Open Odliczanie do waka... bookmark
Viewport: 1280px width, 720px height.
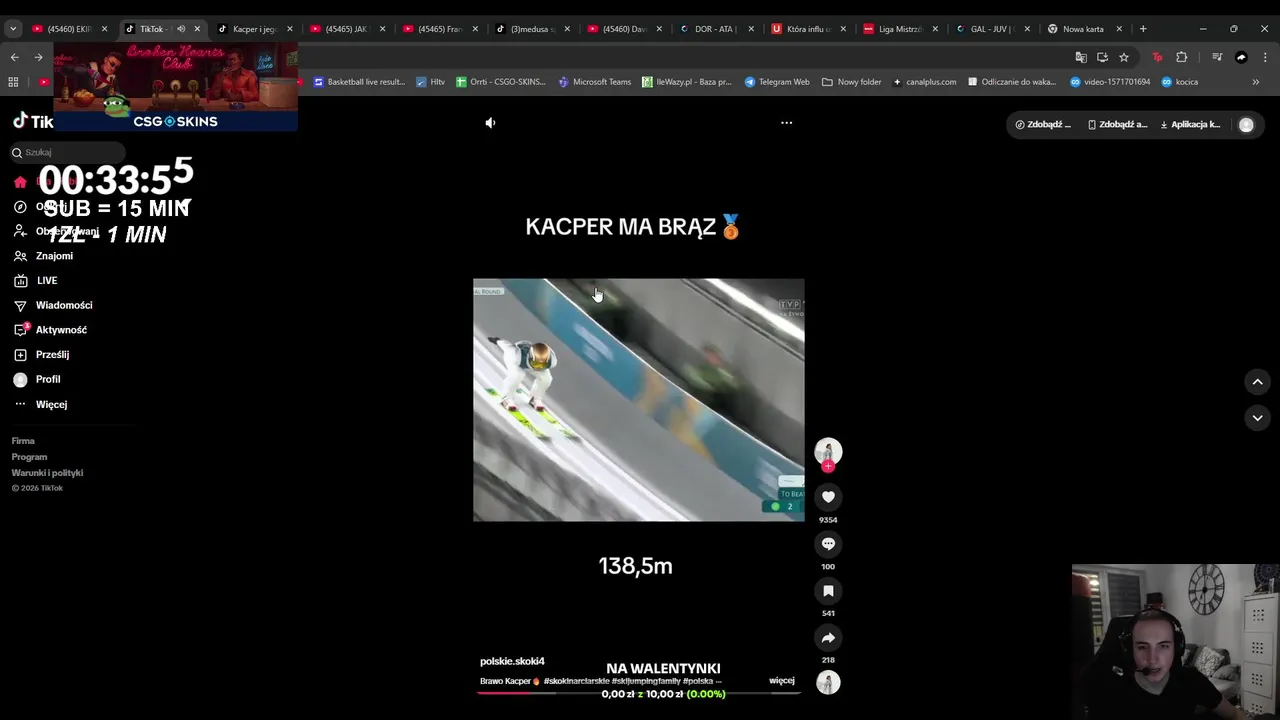click(x=1012, y=82)
